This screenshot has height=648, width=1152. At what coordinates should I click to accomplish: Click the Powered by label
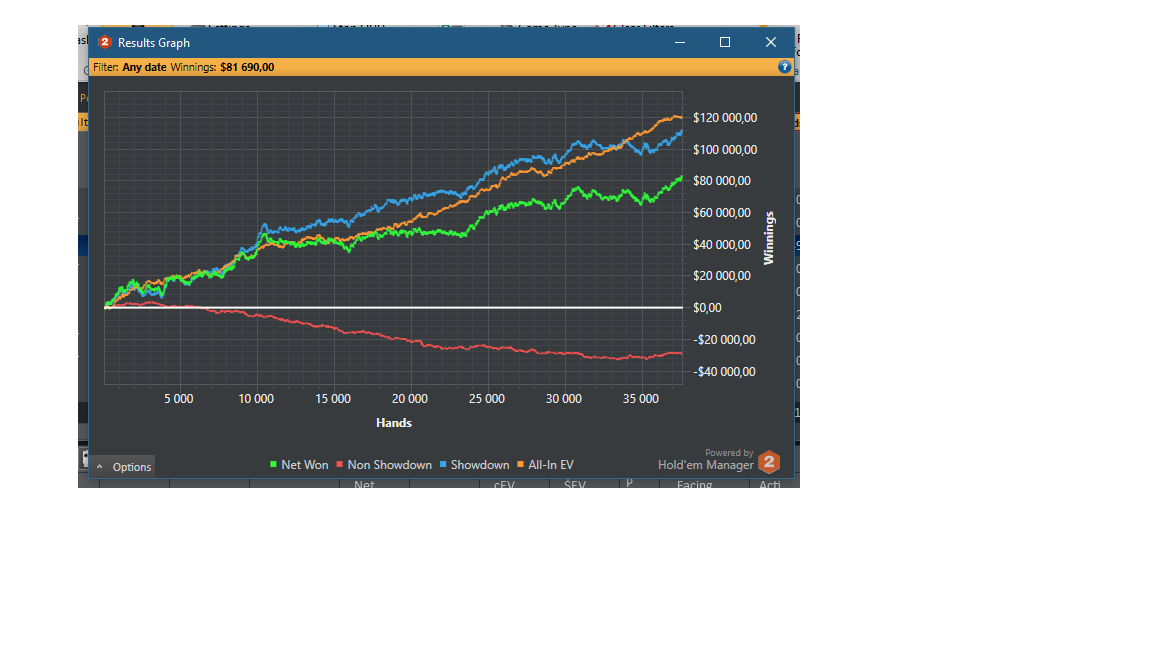(729, 453)
